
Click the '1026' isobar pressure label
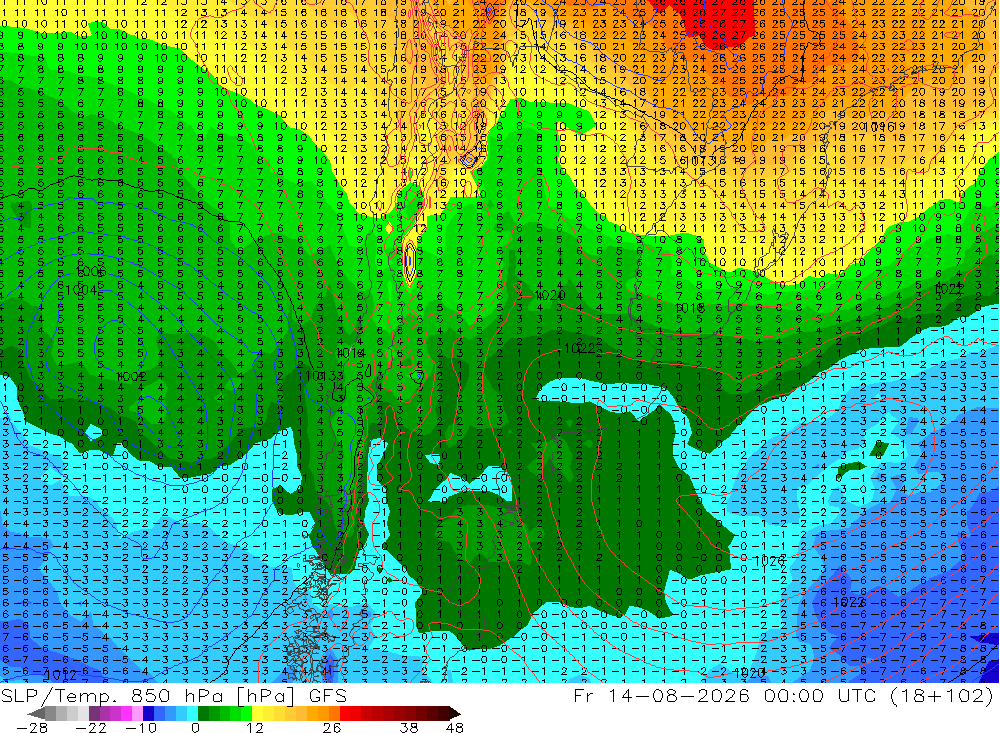770,561
